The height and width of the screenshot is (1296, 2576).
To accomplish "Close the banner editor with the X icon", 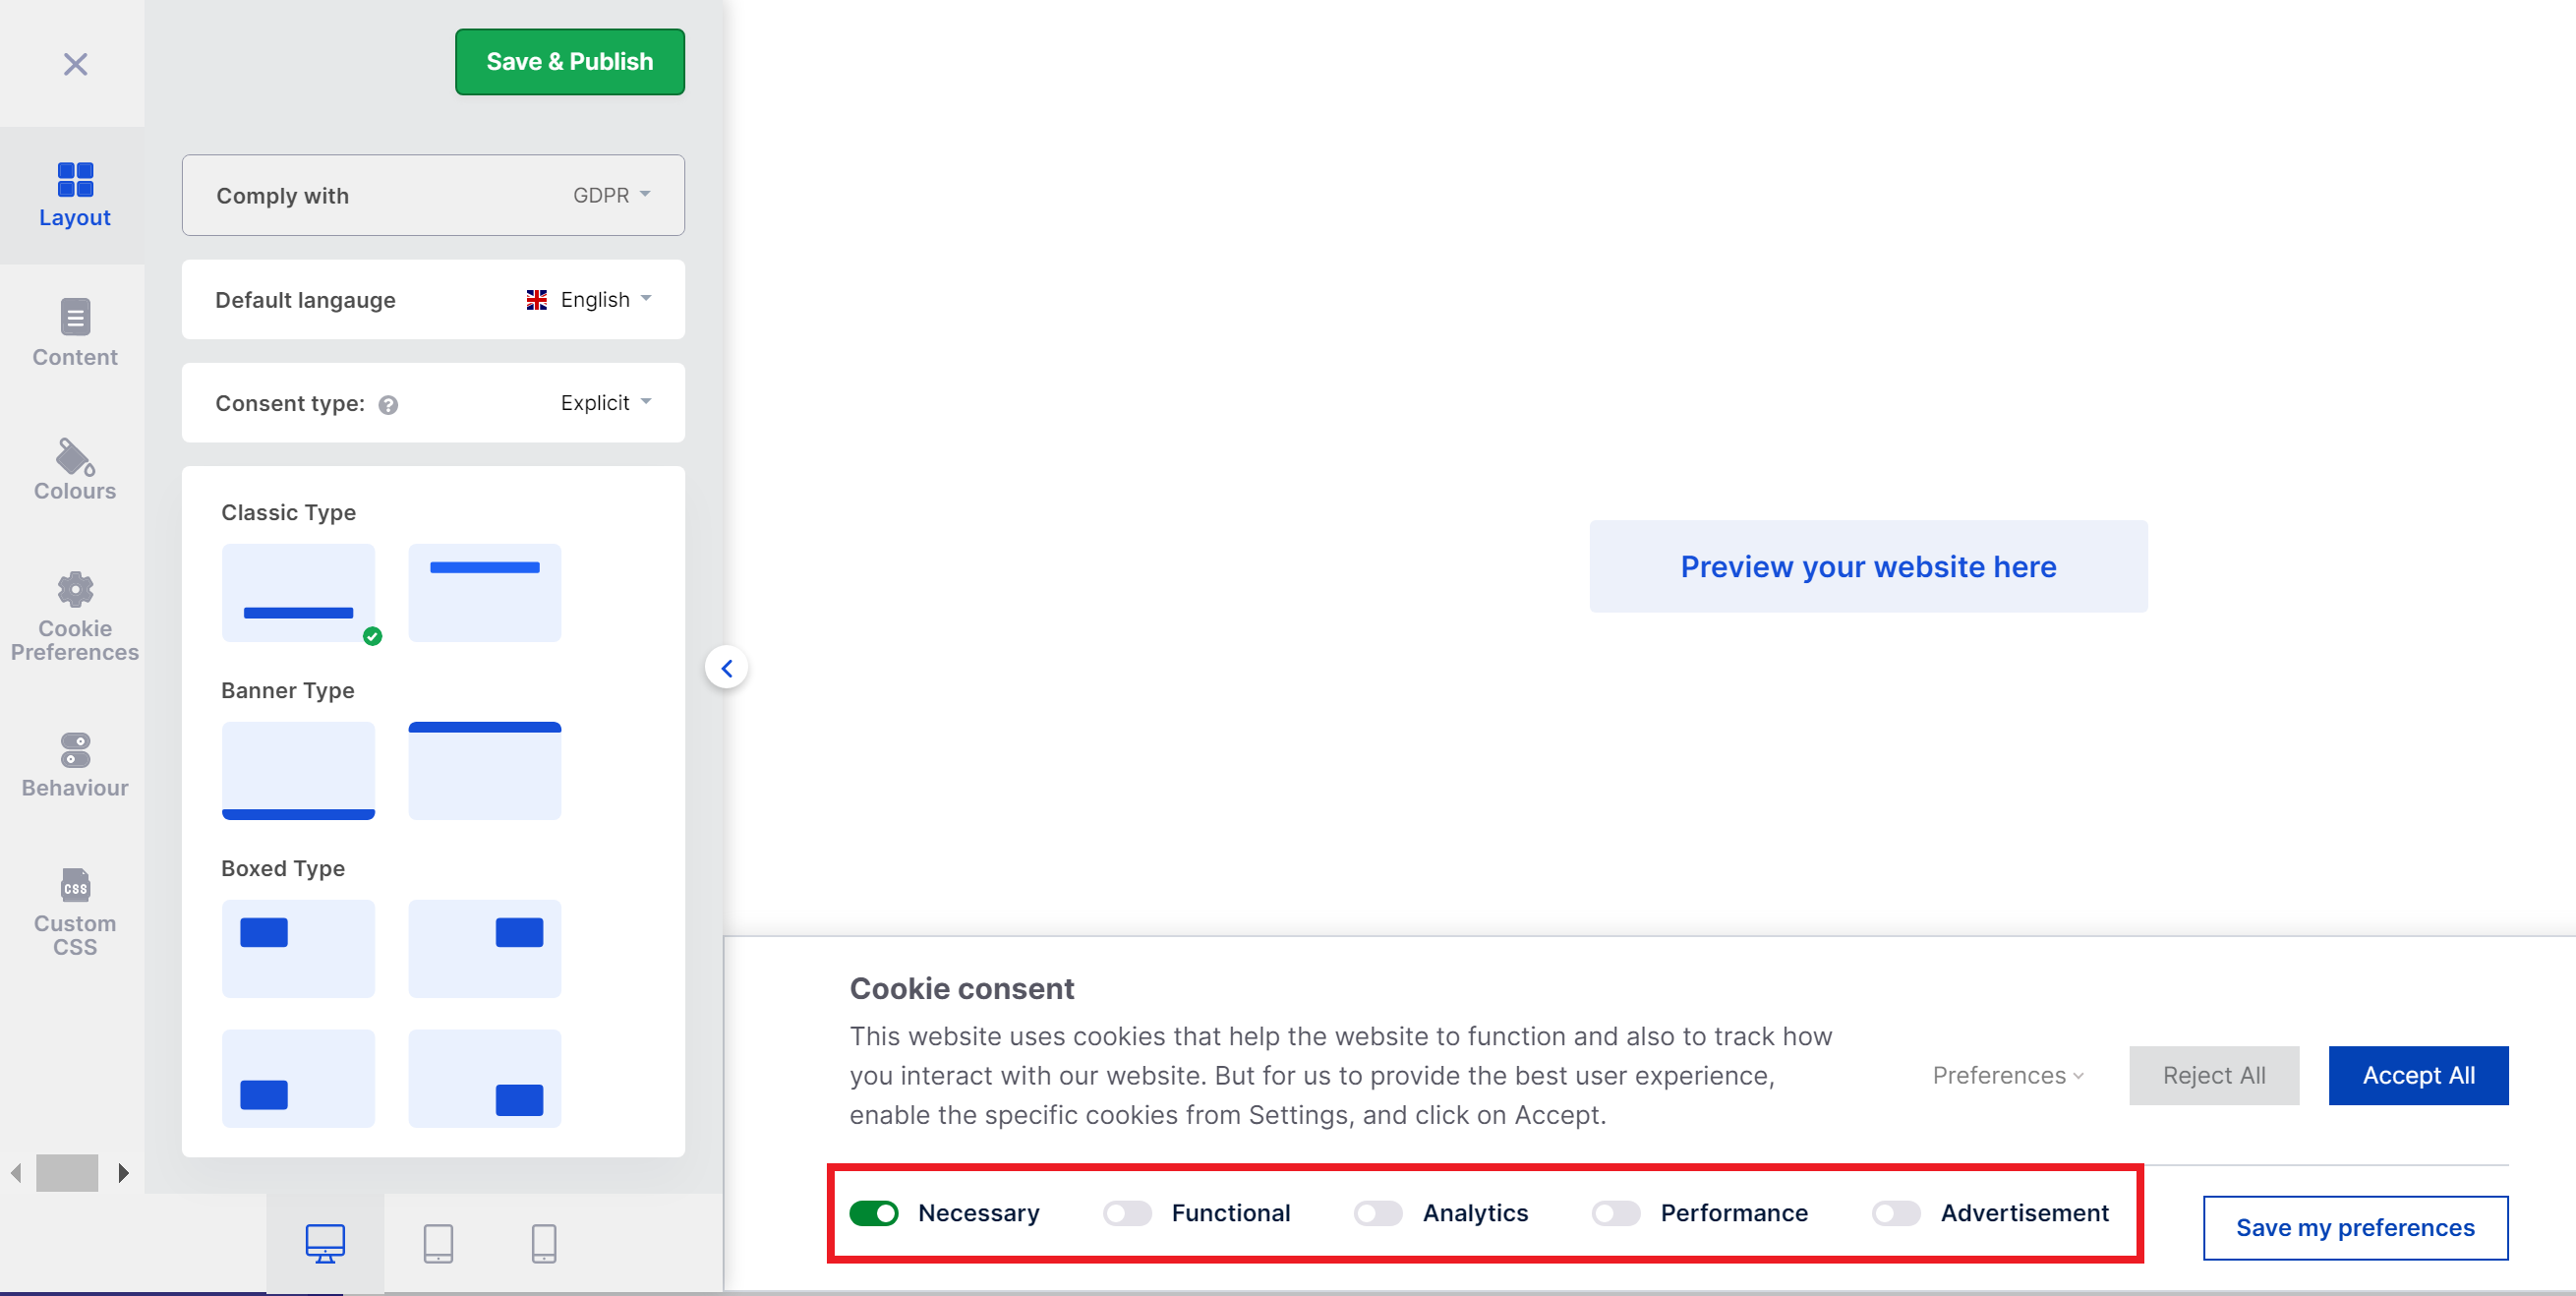I will coord(75,64).
